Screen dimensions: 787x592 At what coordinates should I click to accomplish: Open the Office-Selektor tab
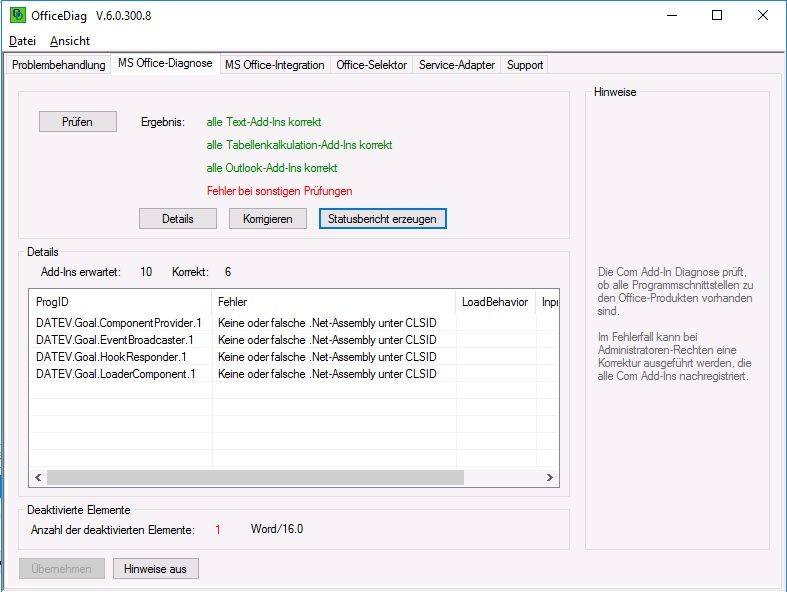tap(371, 65)
